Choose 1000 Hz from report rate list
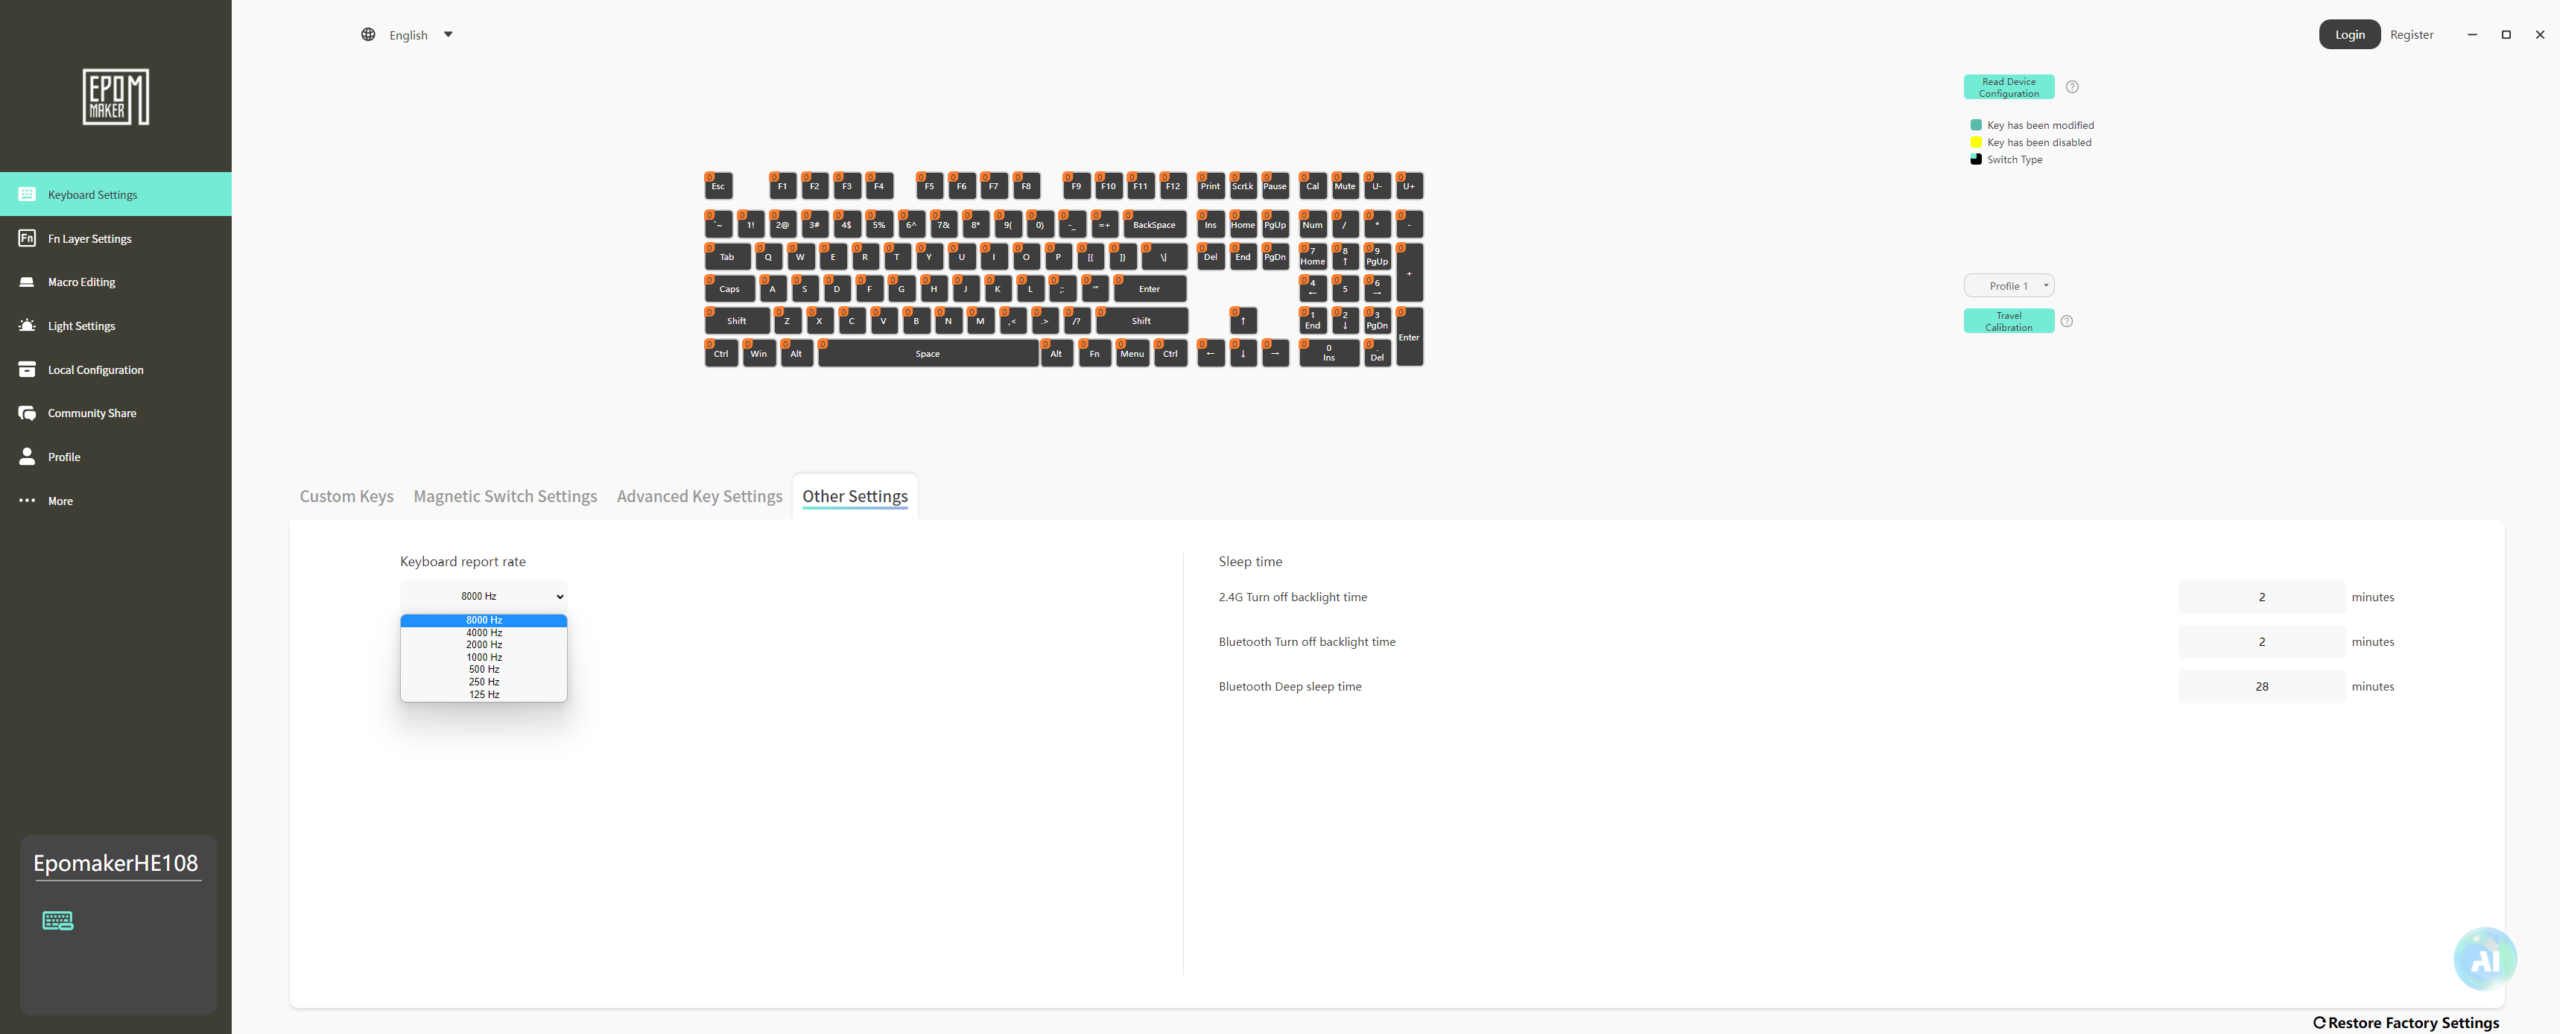The image size is (2560, 1034). (484, 657)
